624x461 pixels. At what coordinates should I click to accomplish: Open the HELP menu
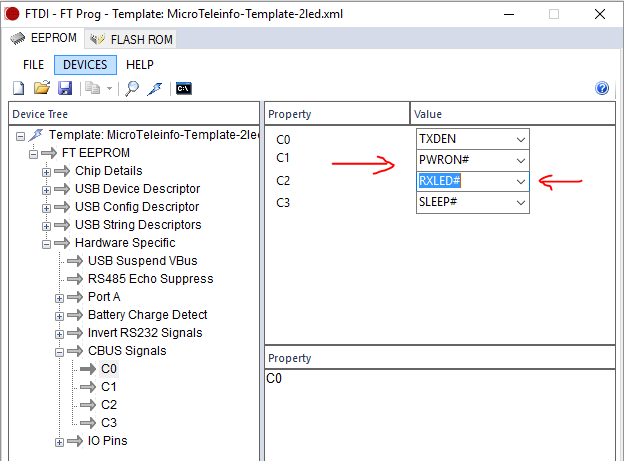pyautogui.click(x=140, y=65)
